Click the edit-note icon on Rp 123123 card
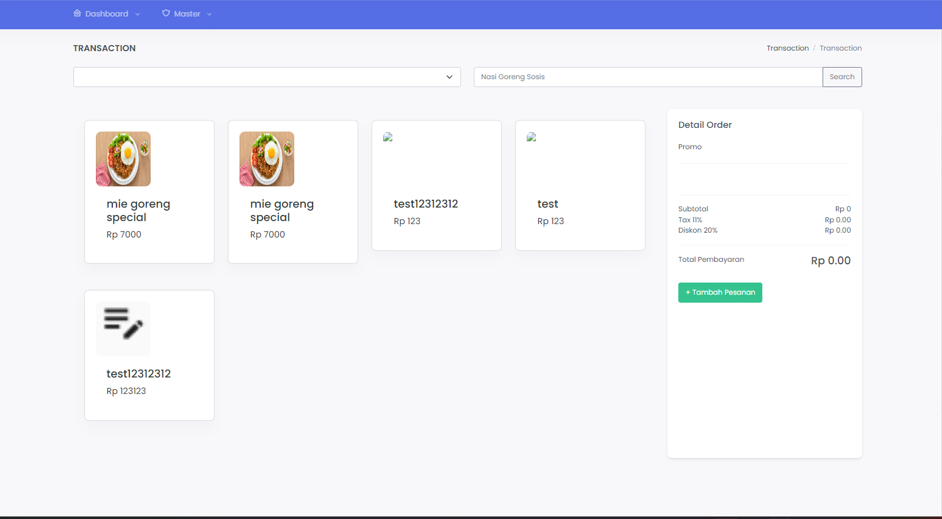Screen dimensions: 942x519 coord(123,328)
